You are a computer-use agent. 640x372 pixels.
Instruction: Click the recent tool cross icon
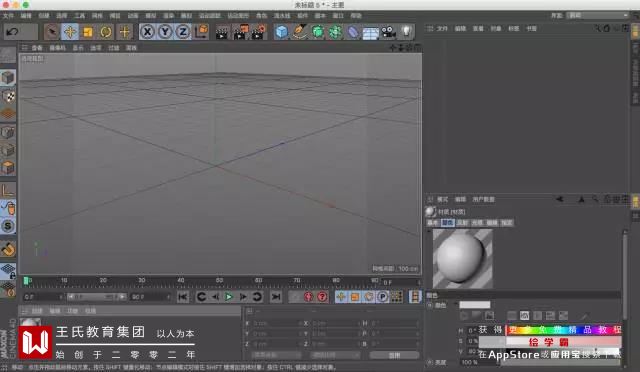tap(124, 31)
